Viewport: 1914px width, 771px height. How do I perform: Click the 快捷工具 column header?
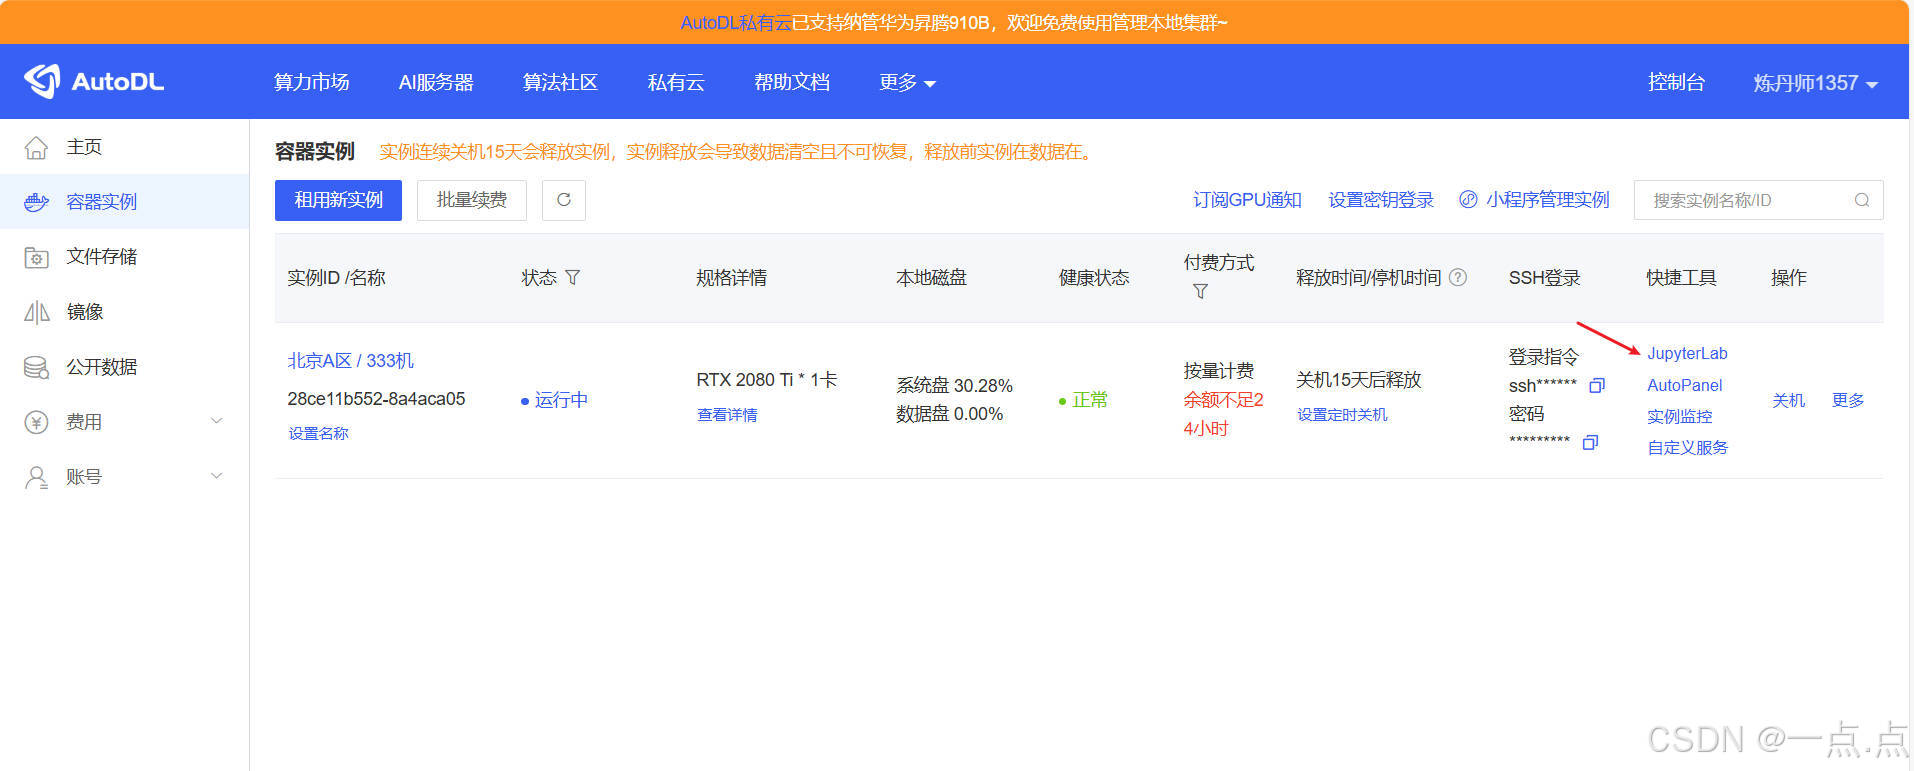click(x=1681, y=277)
